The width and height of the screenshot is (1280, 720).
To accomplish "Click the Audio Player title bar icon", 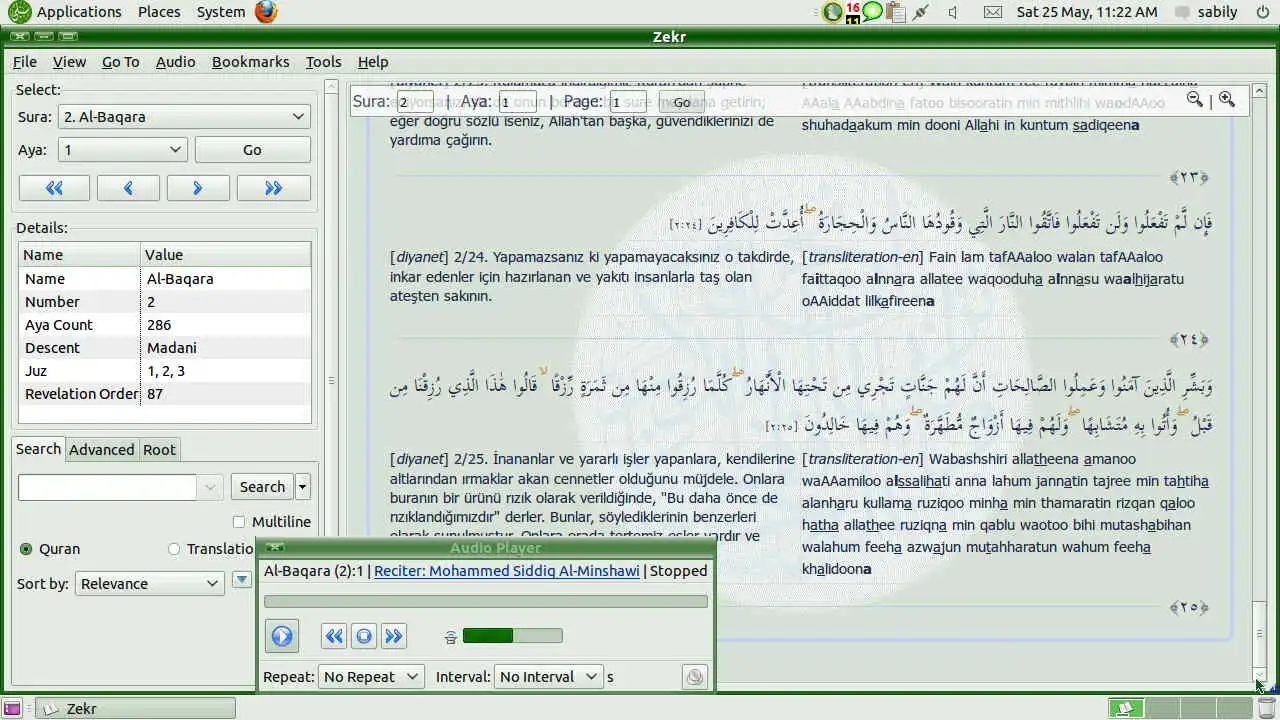I will pos(275,547).
